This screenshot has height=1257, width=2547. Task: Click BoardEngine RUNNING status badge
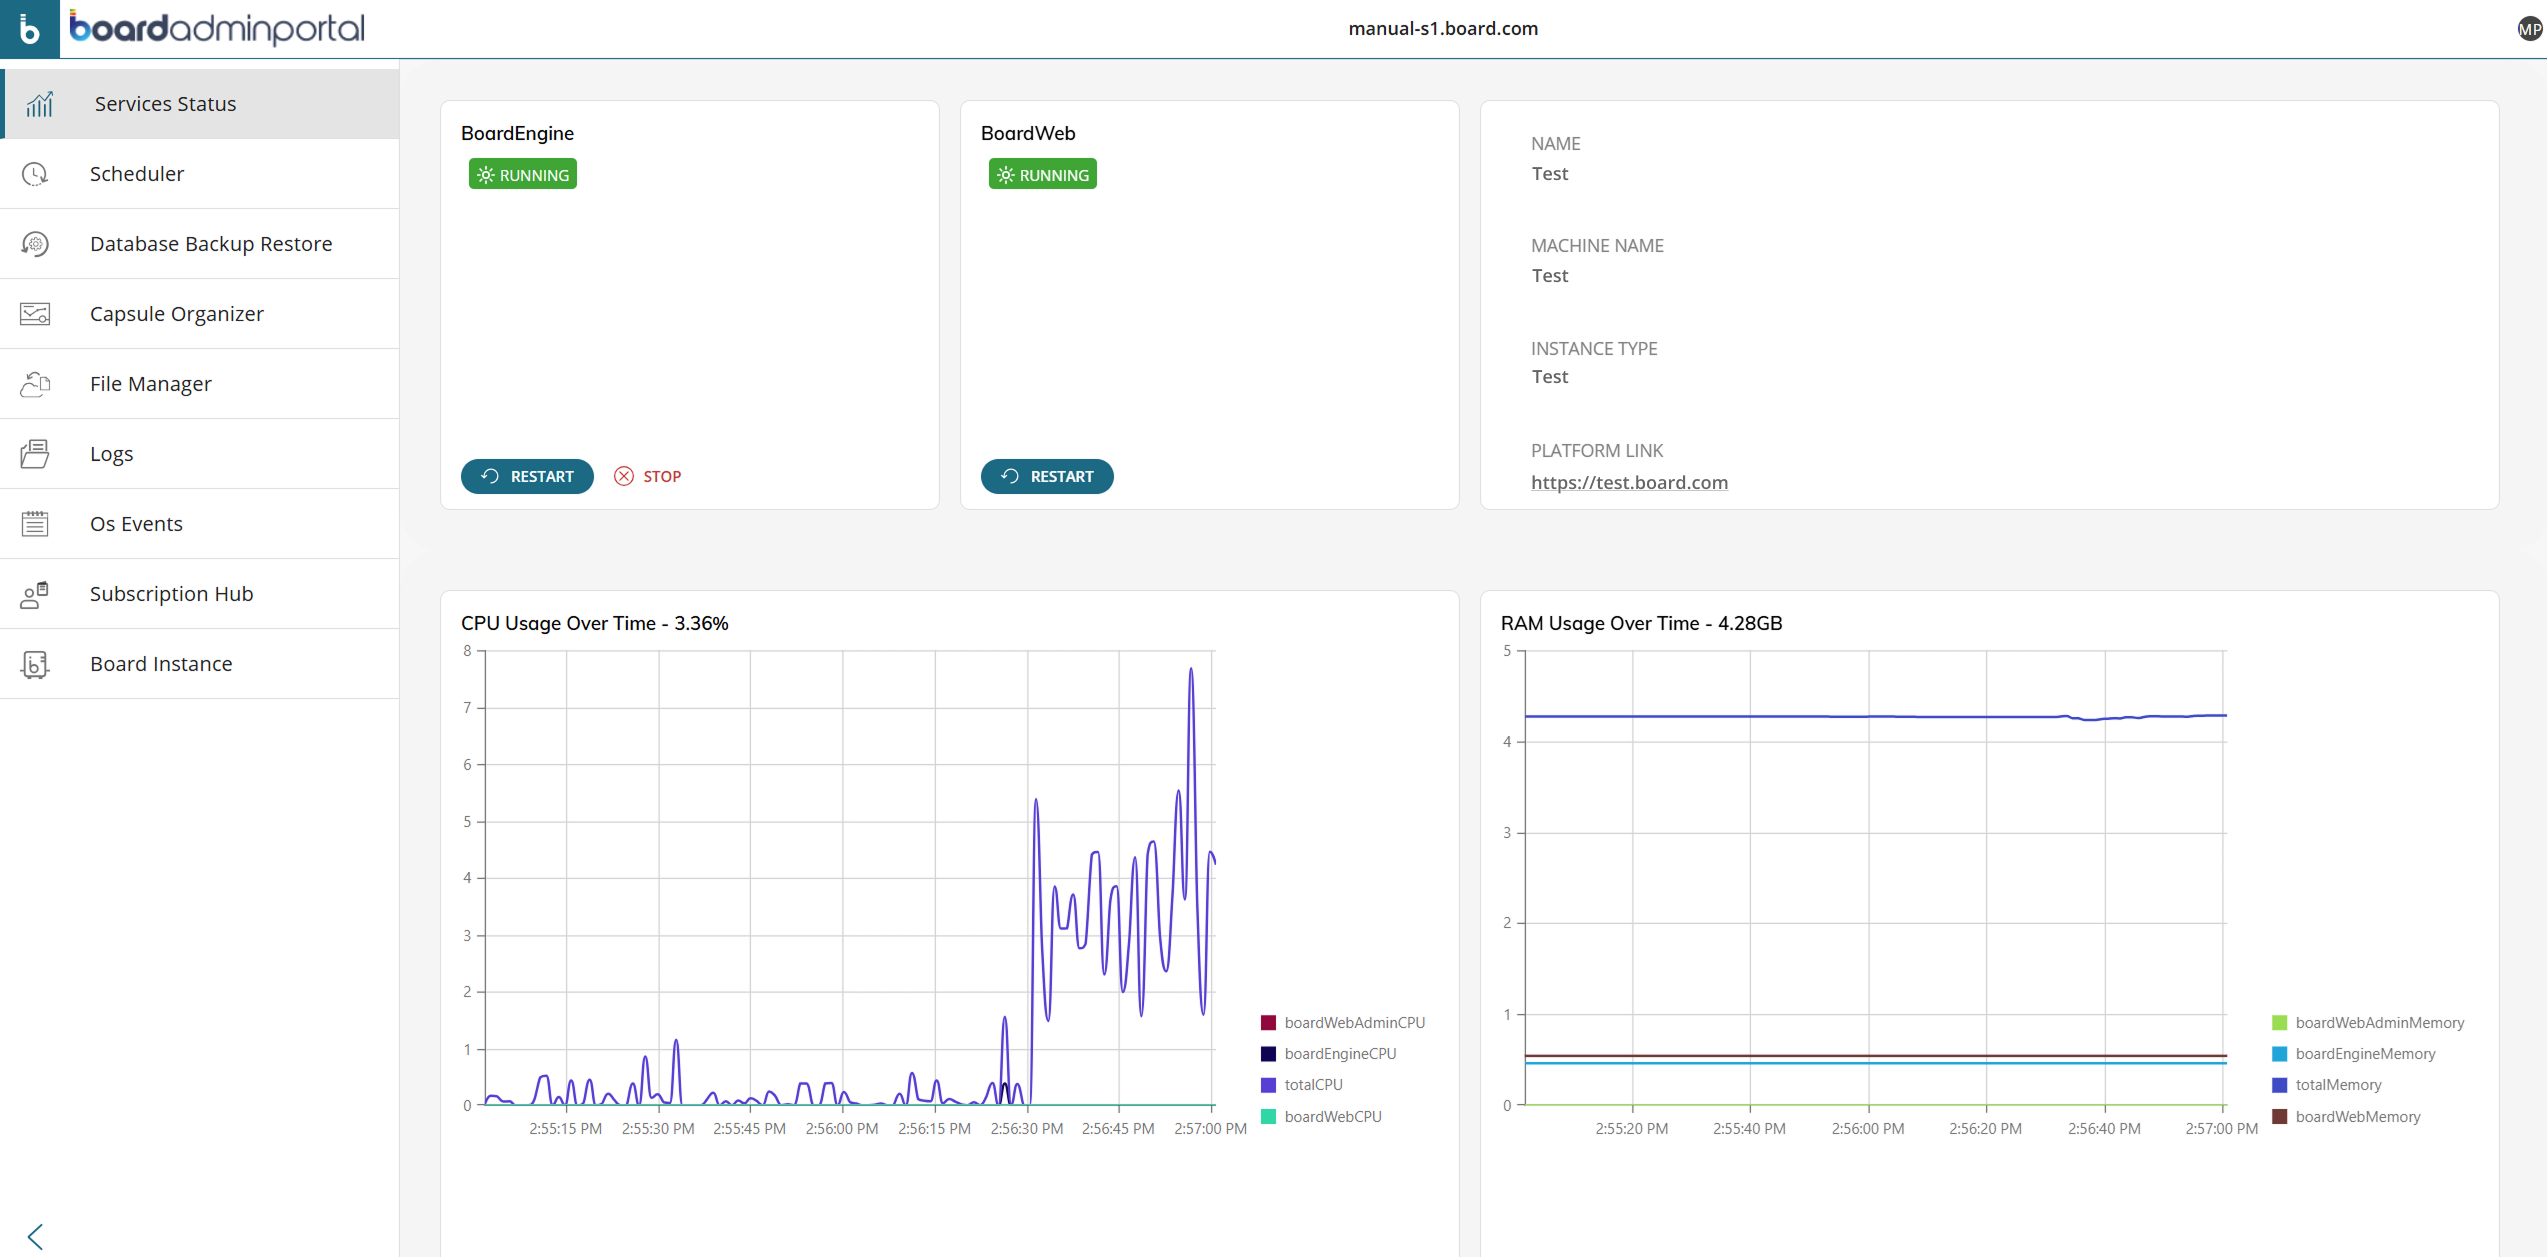click(523, 174)
